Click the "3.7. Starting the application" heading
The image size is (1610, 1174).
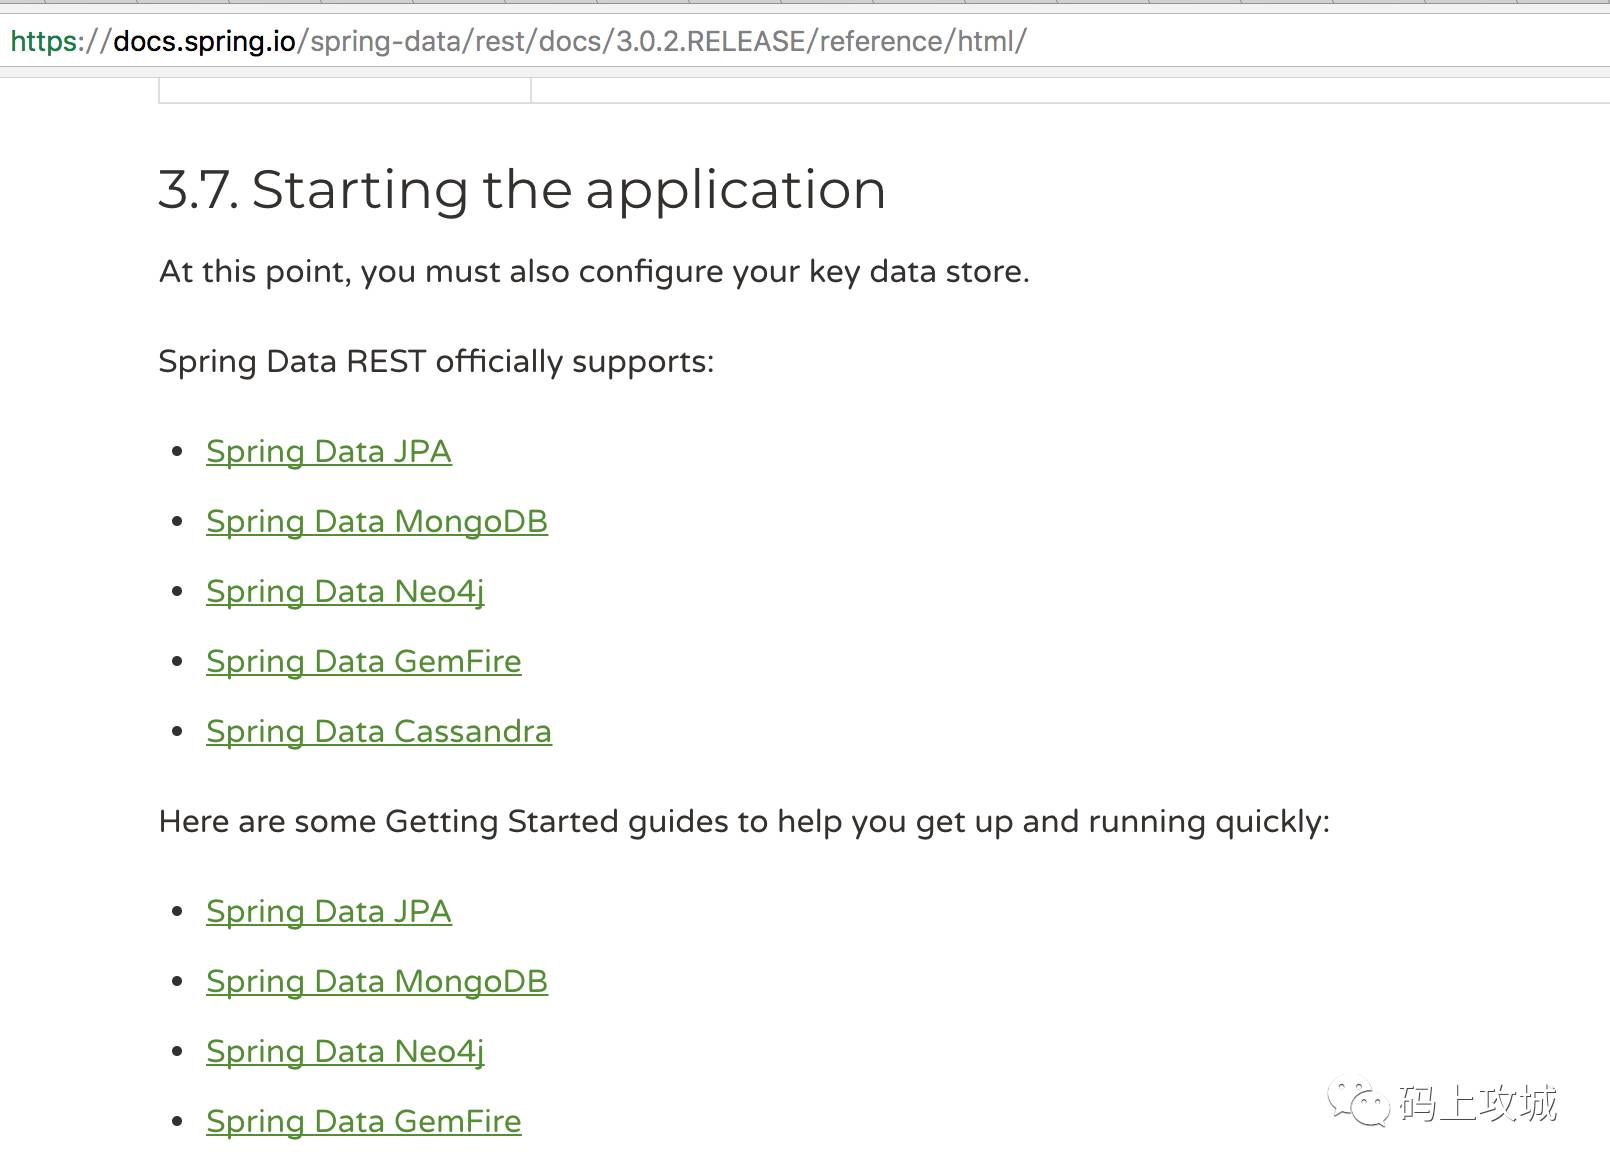(x=521, y=189)
